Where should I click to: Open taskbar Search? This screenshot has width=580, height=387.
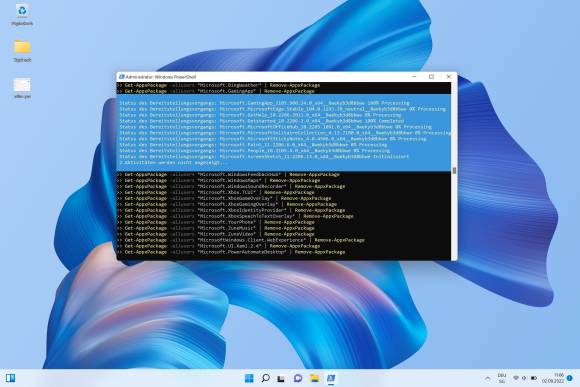coord(265,378)
